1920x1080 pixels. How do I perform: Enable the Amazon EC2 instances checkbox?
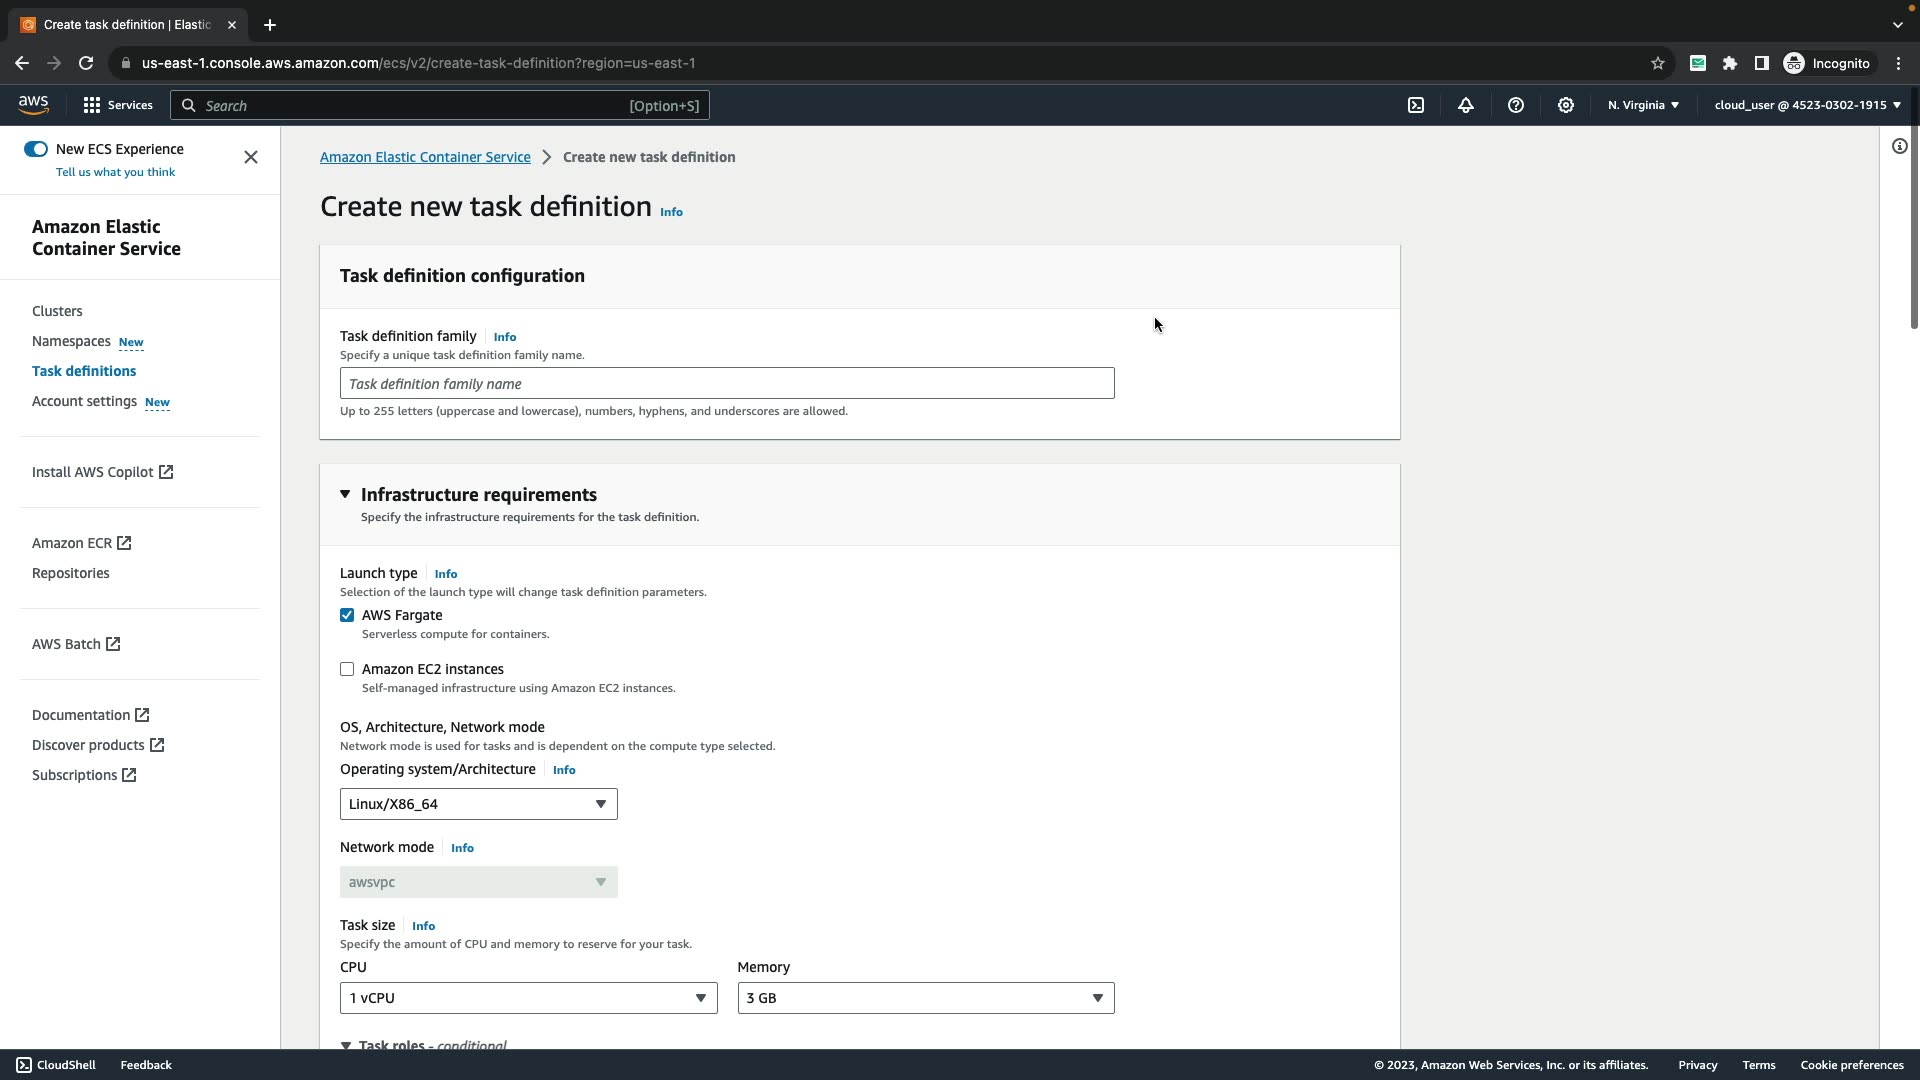(347, 669)
